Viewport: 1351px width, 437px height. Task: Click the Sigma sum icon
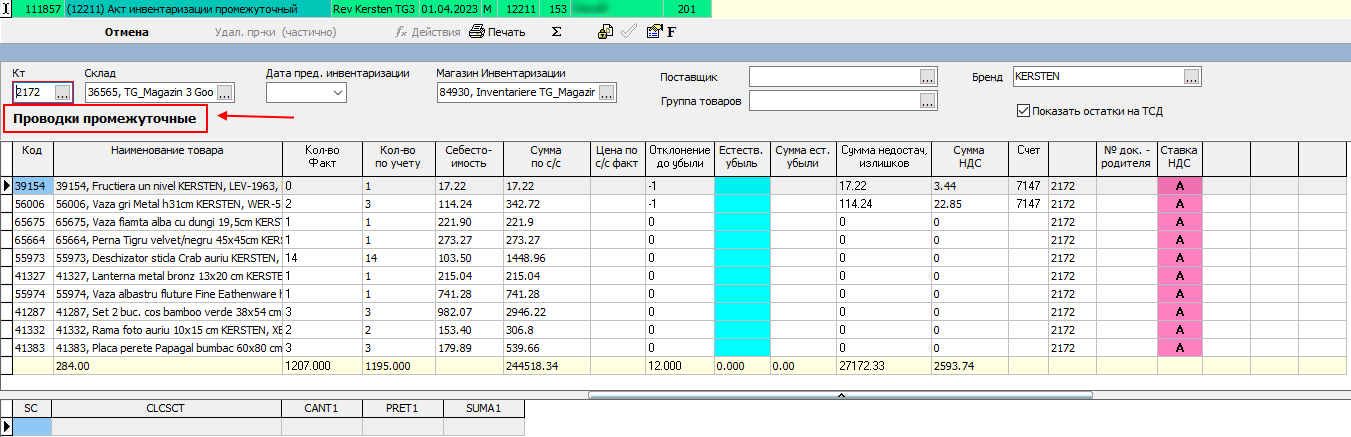[556, 32]
